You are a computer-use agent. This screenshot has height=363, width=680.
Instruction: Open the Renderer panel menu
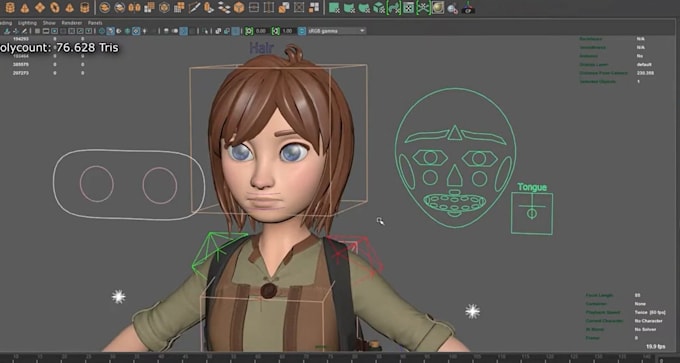tap(72, 23)
